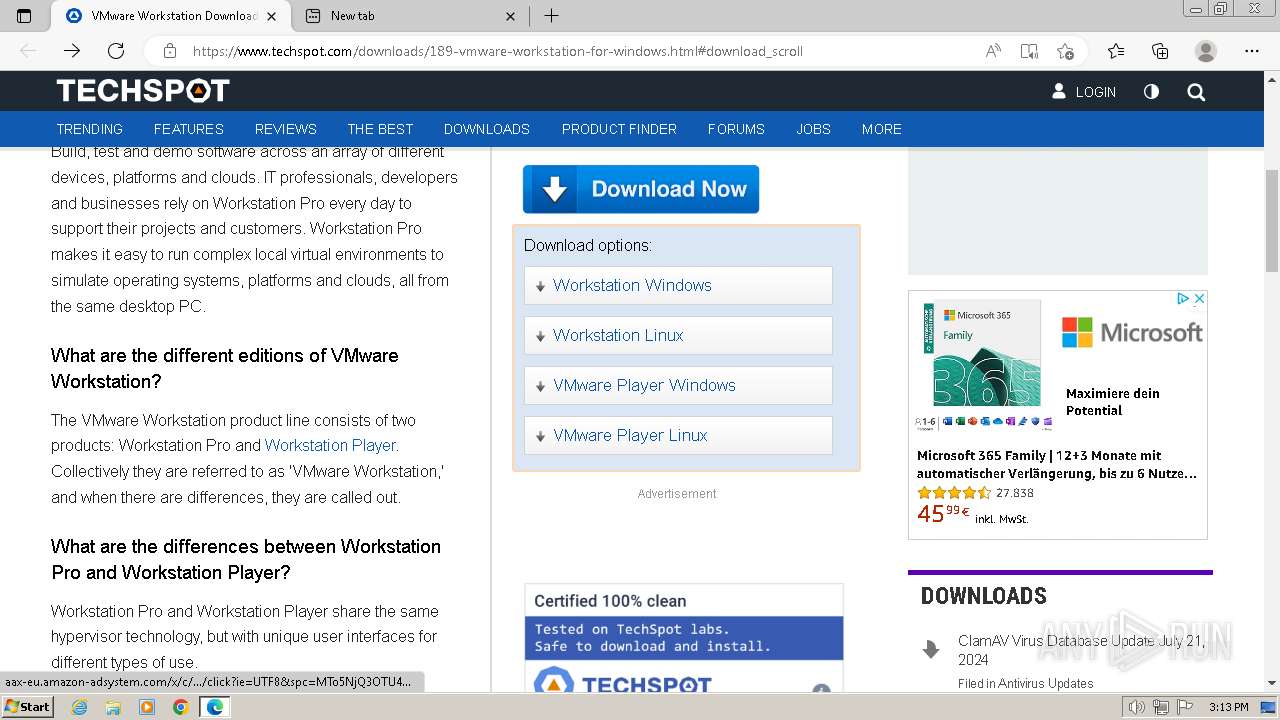Click the browser forward arrow
Viewport: 1280px width, 720px height.
pyautogui.click(x=72, y=51)
